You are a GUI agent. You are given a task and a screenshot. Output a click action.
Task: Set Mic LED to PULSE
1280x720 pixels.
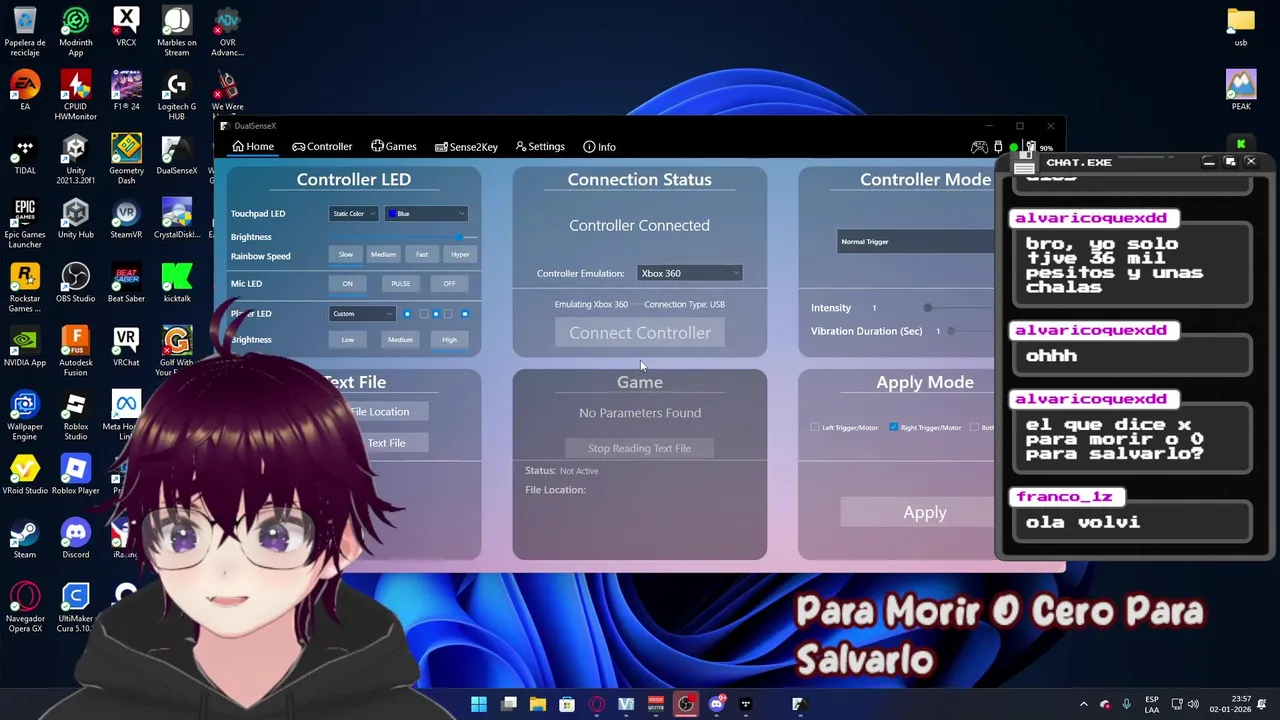400,283
